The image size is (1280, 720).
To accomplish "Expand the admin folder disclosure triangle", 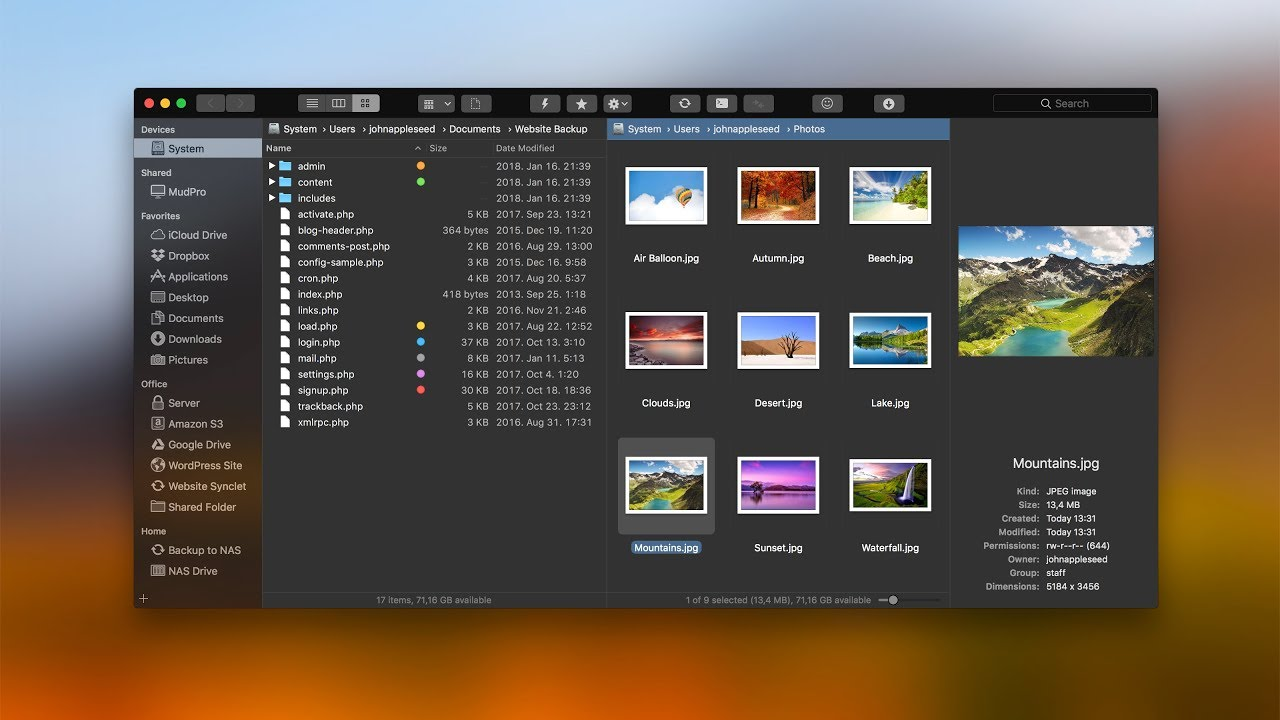I will (x=272, y=166).
